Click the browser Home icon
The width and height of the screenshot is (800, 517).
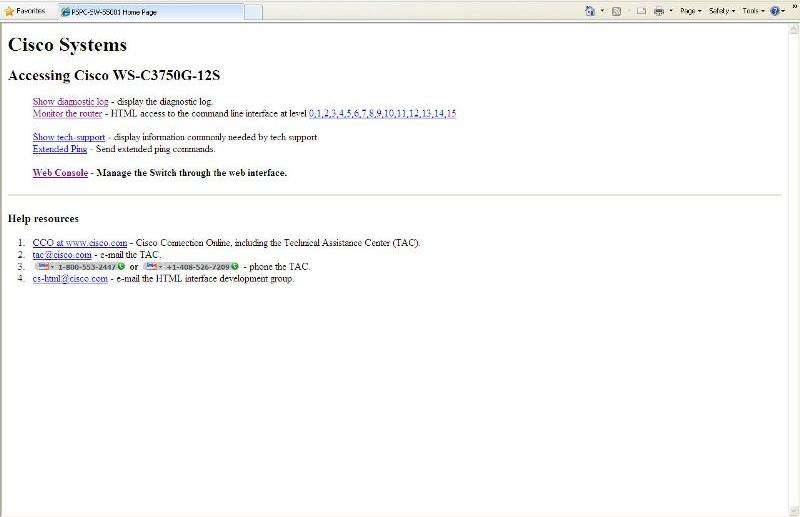[x=590, y=11]
